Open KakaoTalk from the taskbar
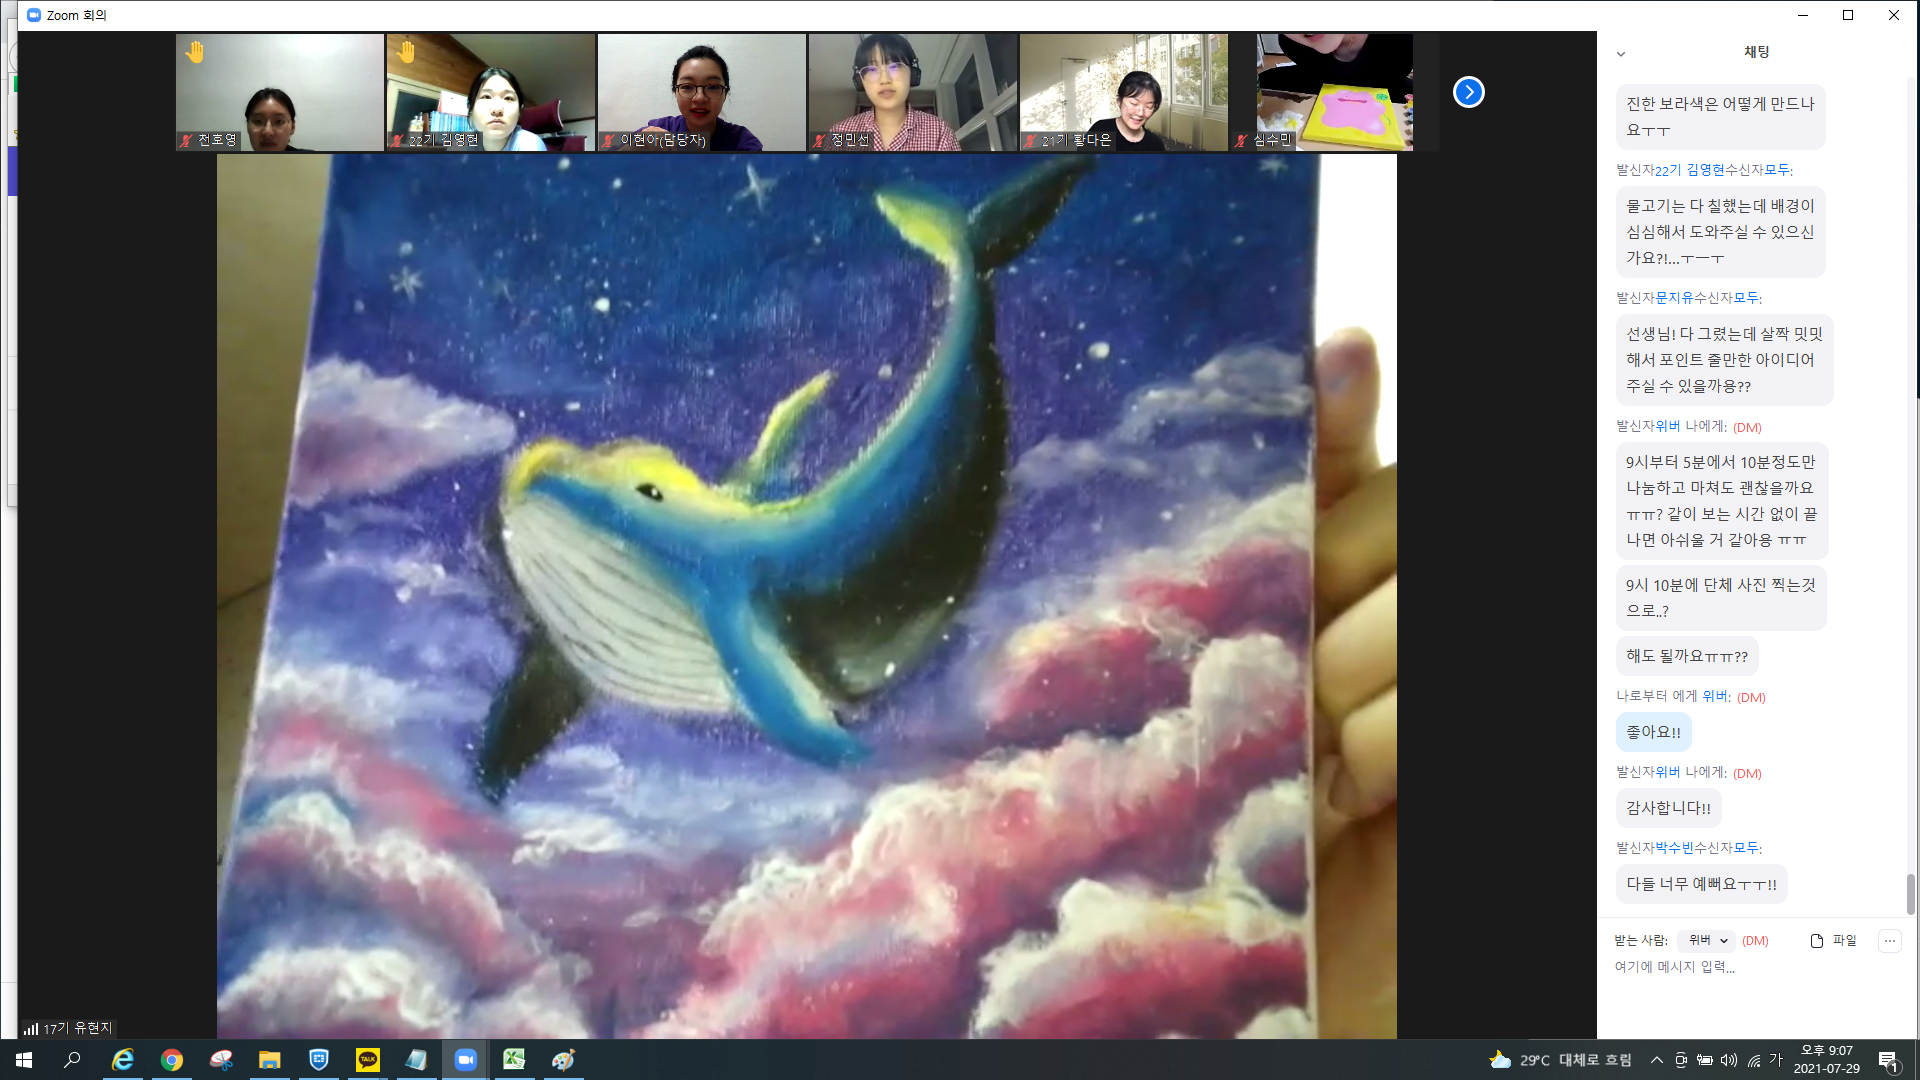The height and width of the screenshot is (1080, 1920). [368, 1060]
